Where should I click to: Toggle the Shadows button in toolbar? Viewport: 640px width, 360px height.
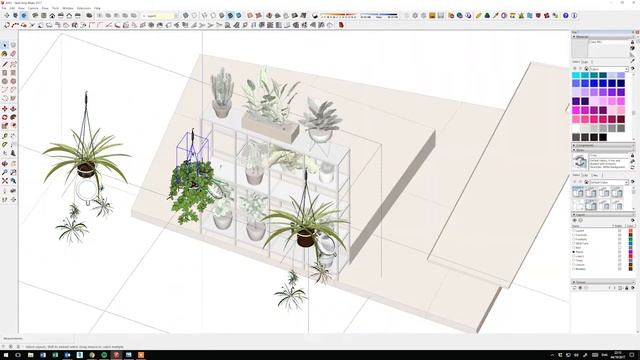click(315, 16)
